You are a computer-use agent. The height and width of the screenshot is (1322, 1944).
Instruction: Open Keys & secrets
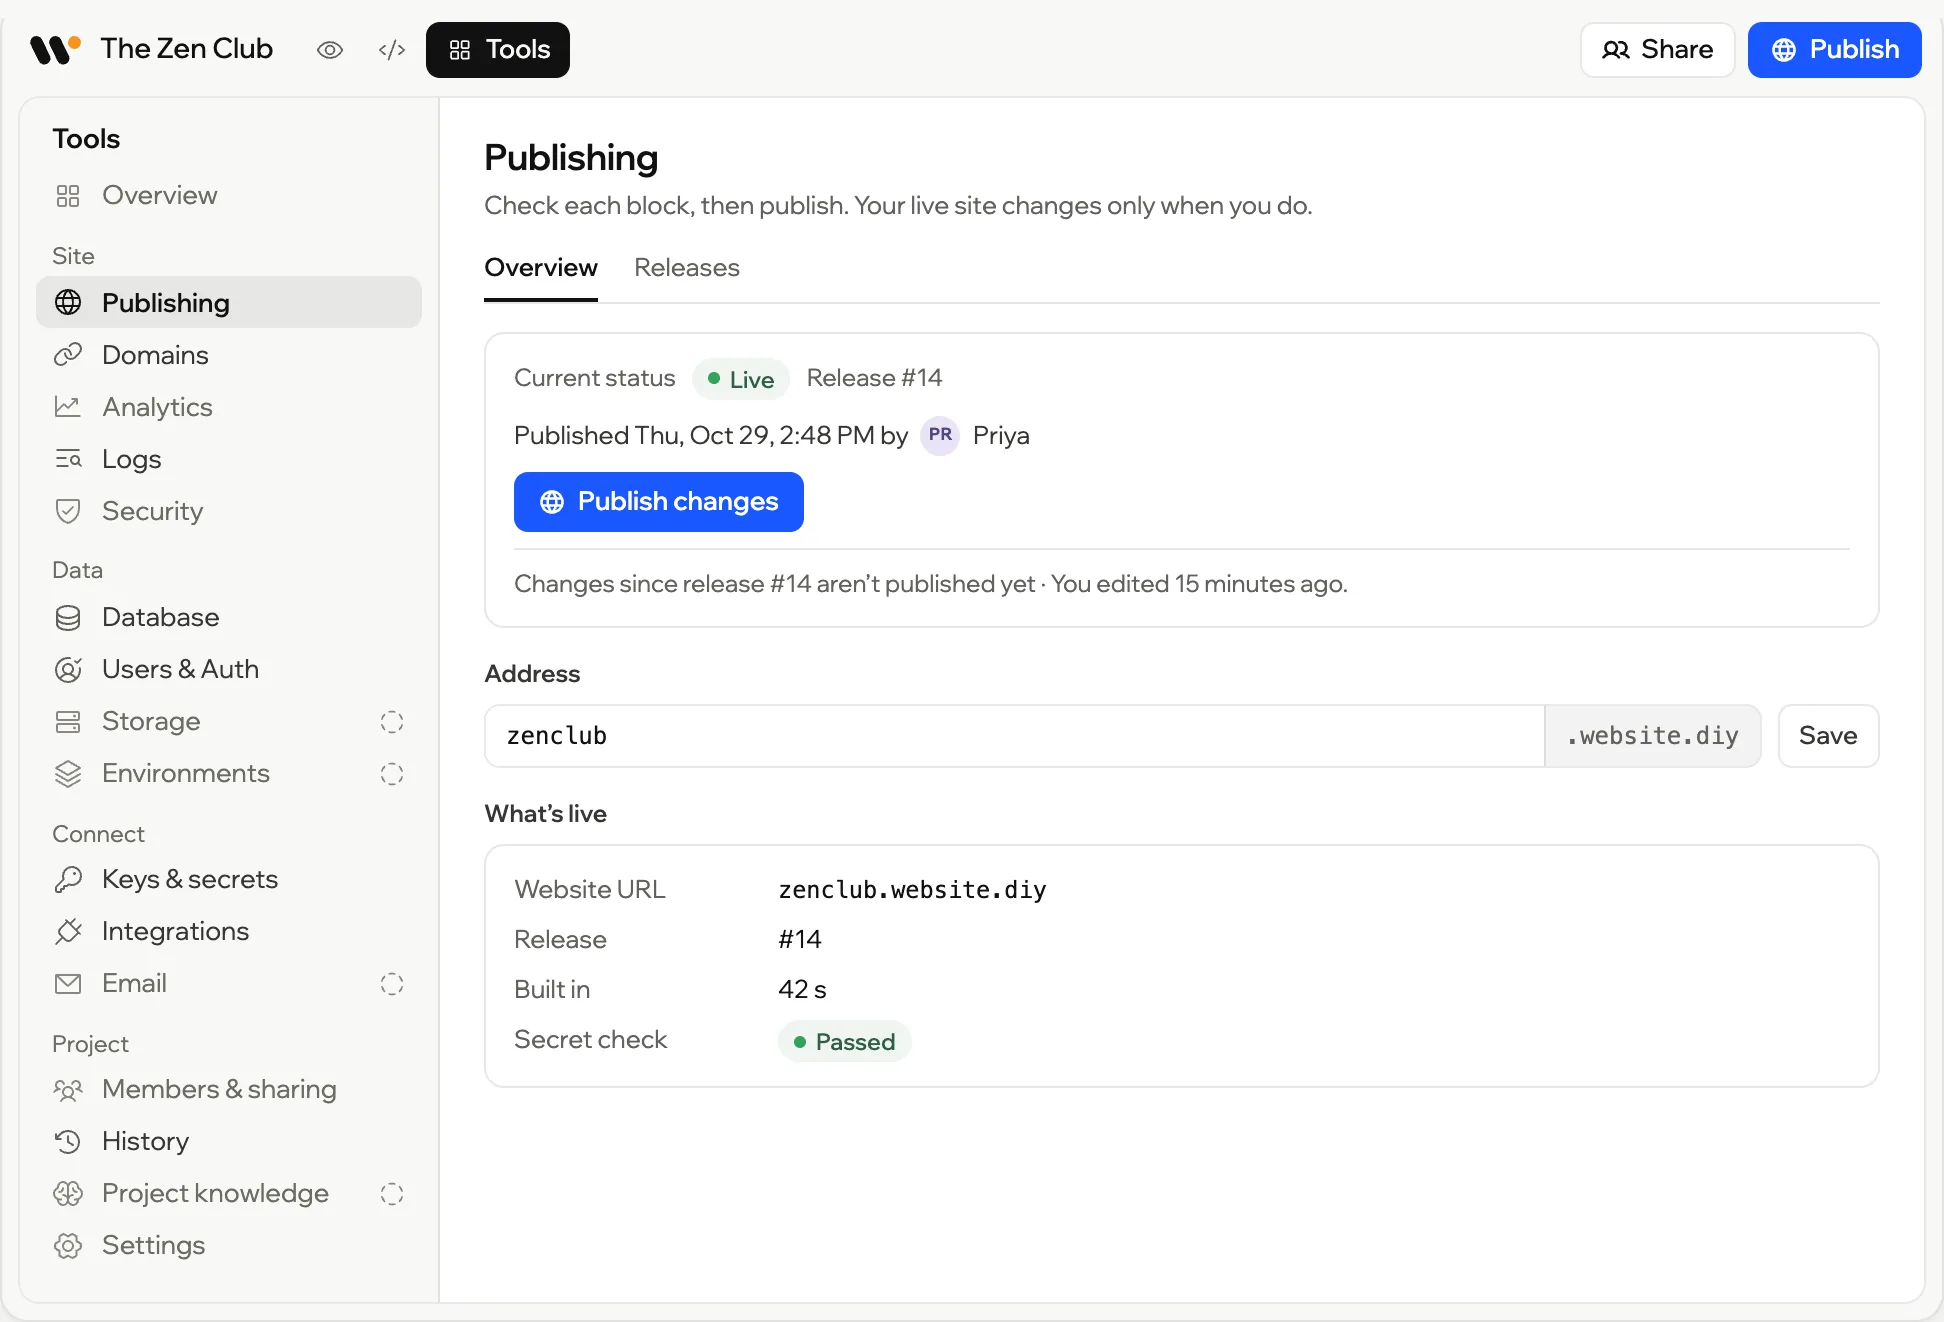click(229, 879)
